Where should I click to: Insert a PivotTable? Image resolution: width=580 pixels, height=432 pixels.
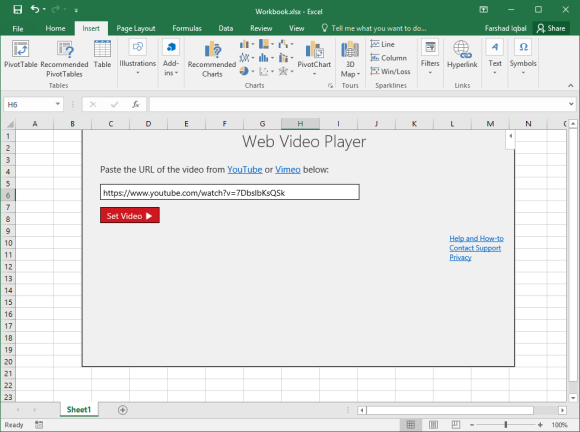[21, 54]
